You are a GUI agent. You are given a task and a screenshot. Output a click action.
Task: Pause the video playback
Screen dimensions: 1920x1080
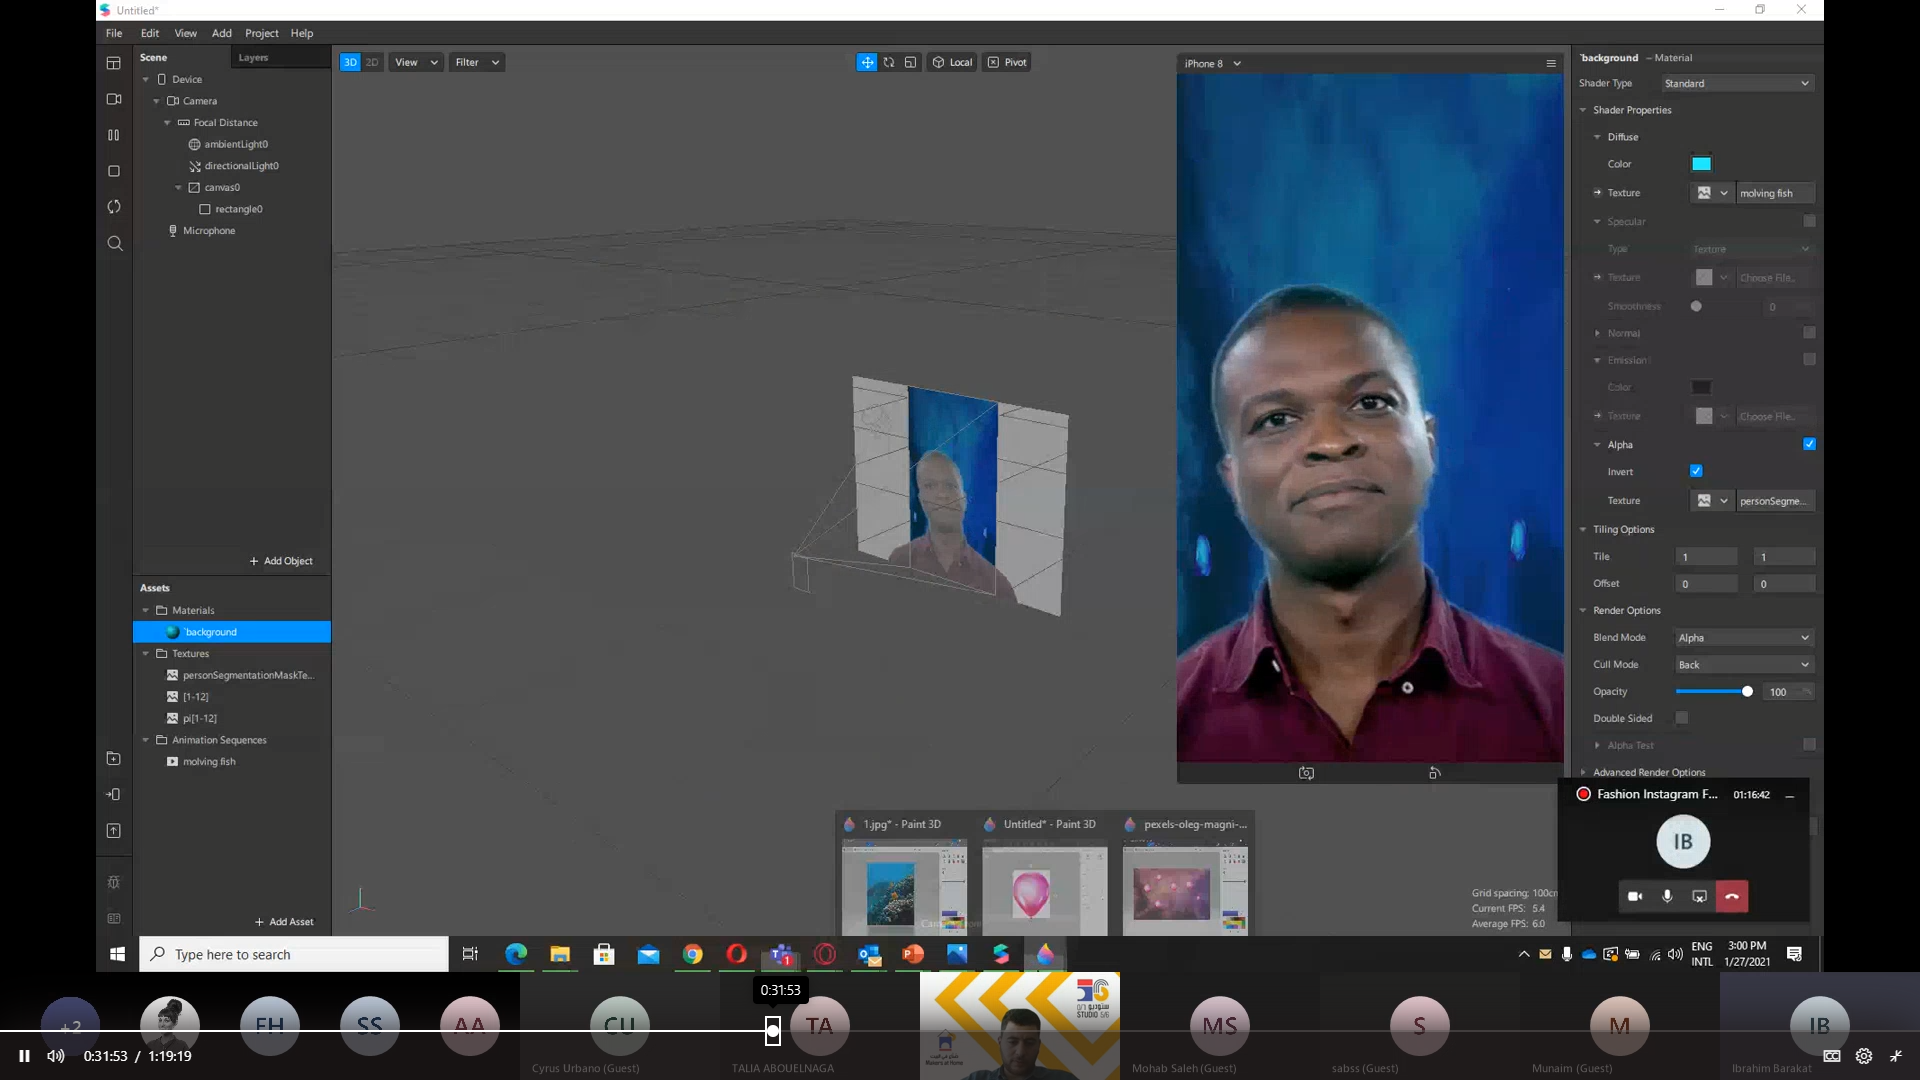pyautogui.click(x=24, y=1056)
